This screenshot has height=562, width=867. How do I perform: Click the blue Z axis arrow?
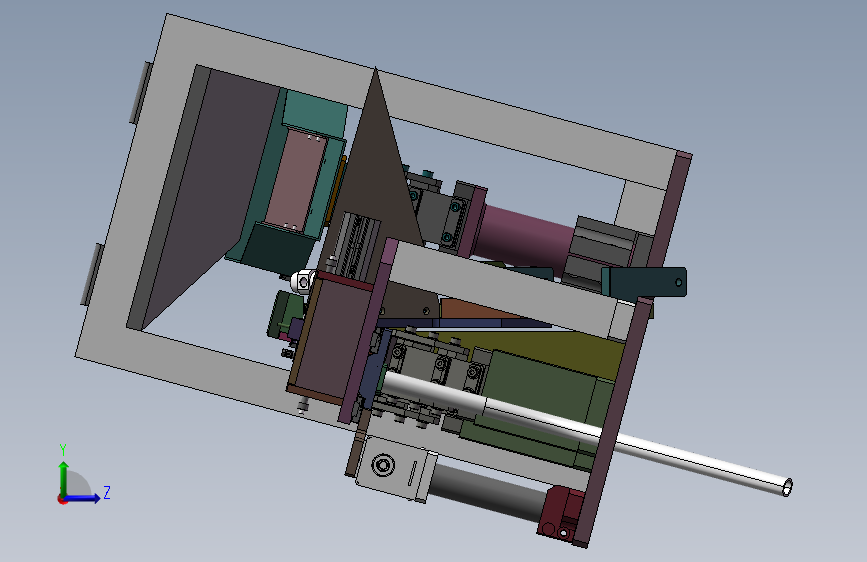tap(83, 498)
